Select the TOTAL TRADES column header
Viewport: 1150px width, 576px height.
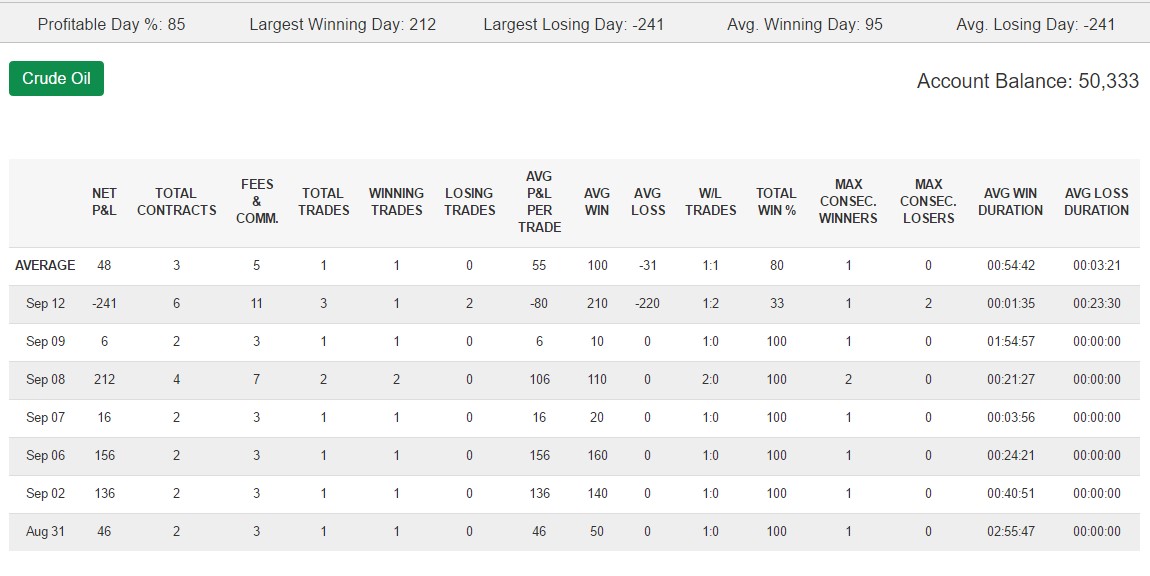pyautogui.click(x=323, y=202)
